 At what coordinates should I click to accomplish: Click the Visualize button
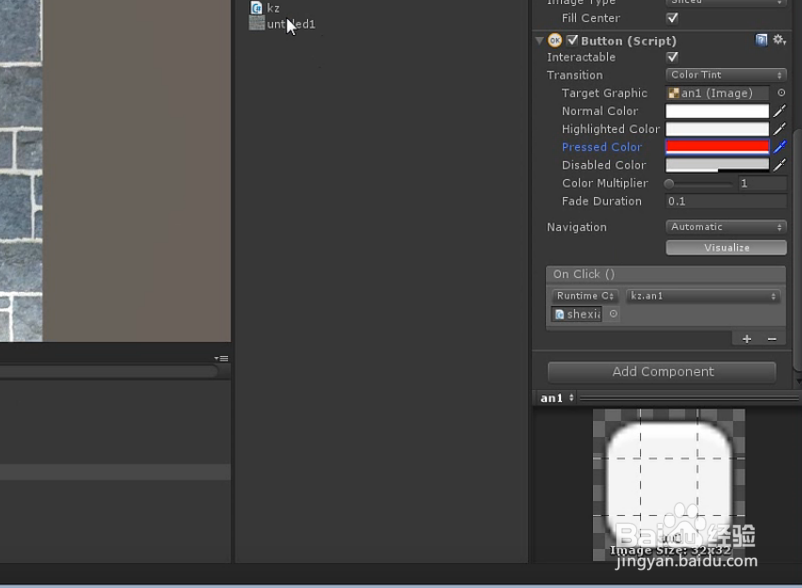pos(726,247)
